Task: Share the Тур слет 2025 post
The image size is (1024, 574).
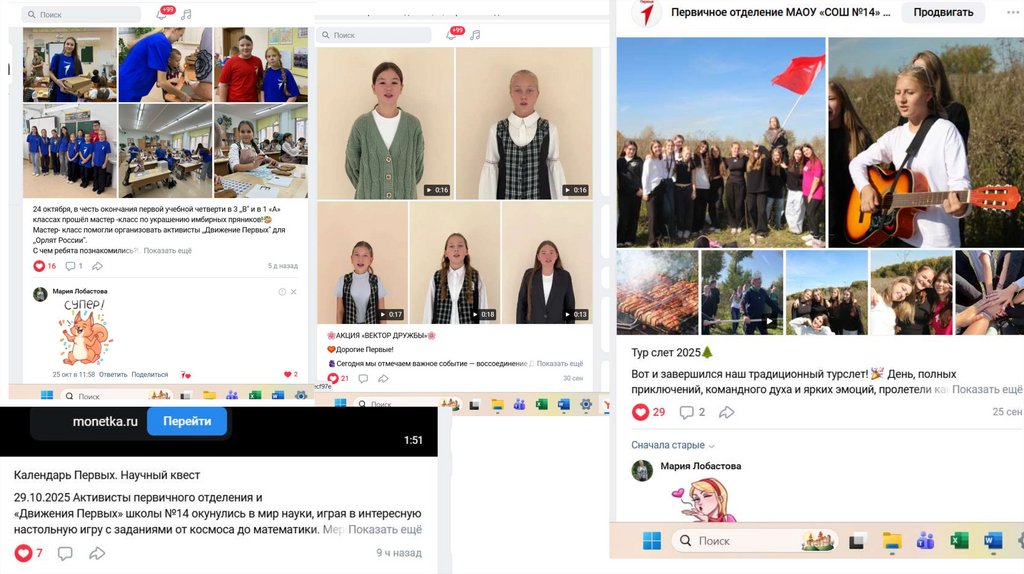Action: [726, 412]
